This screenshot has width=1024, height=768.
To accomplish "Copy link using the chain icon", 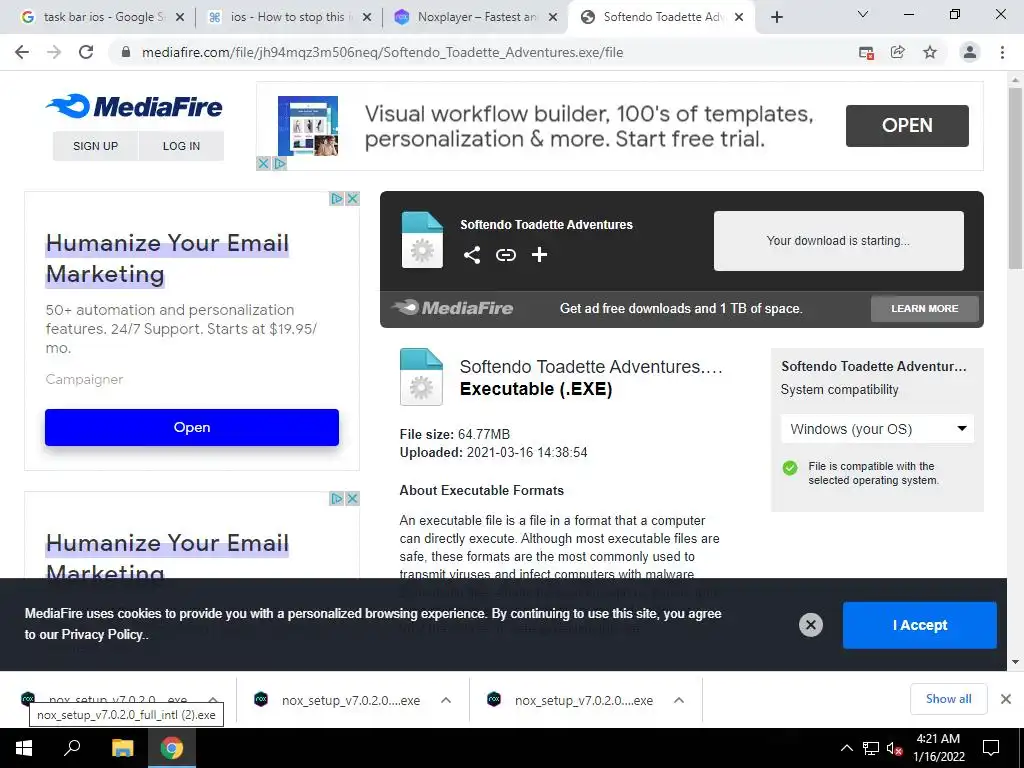I will 505,255.
